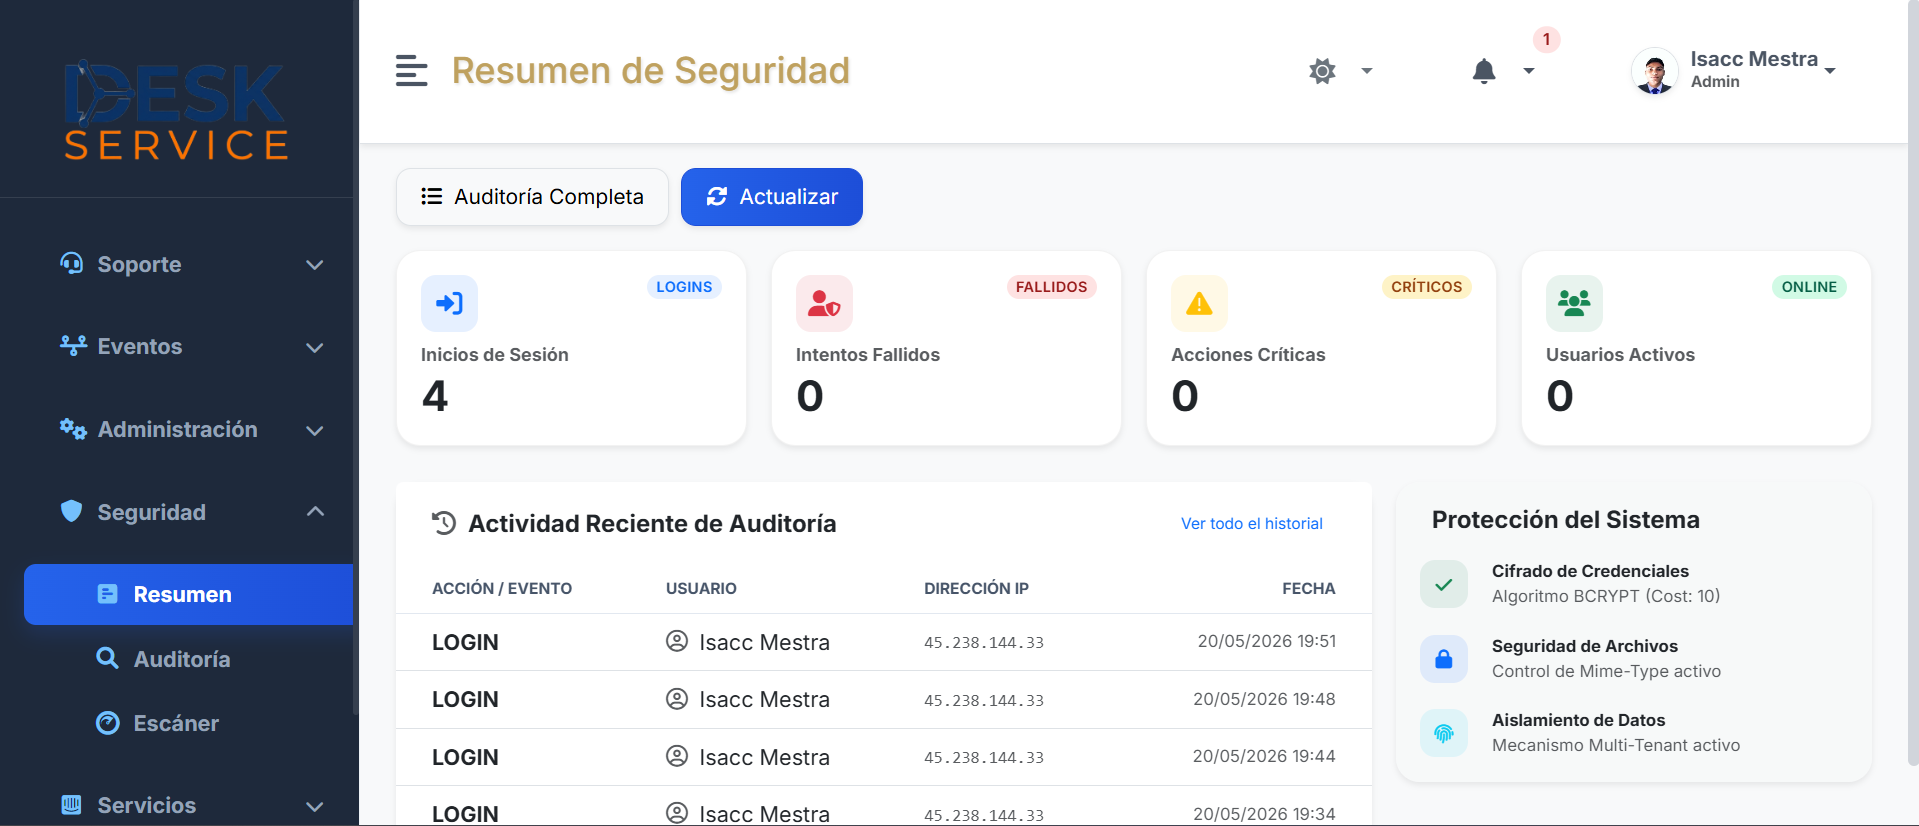Click the history clock icon beside Actividad Reciente

pos(444,523)
